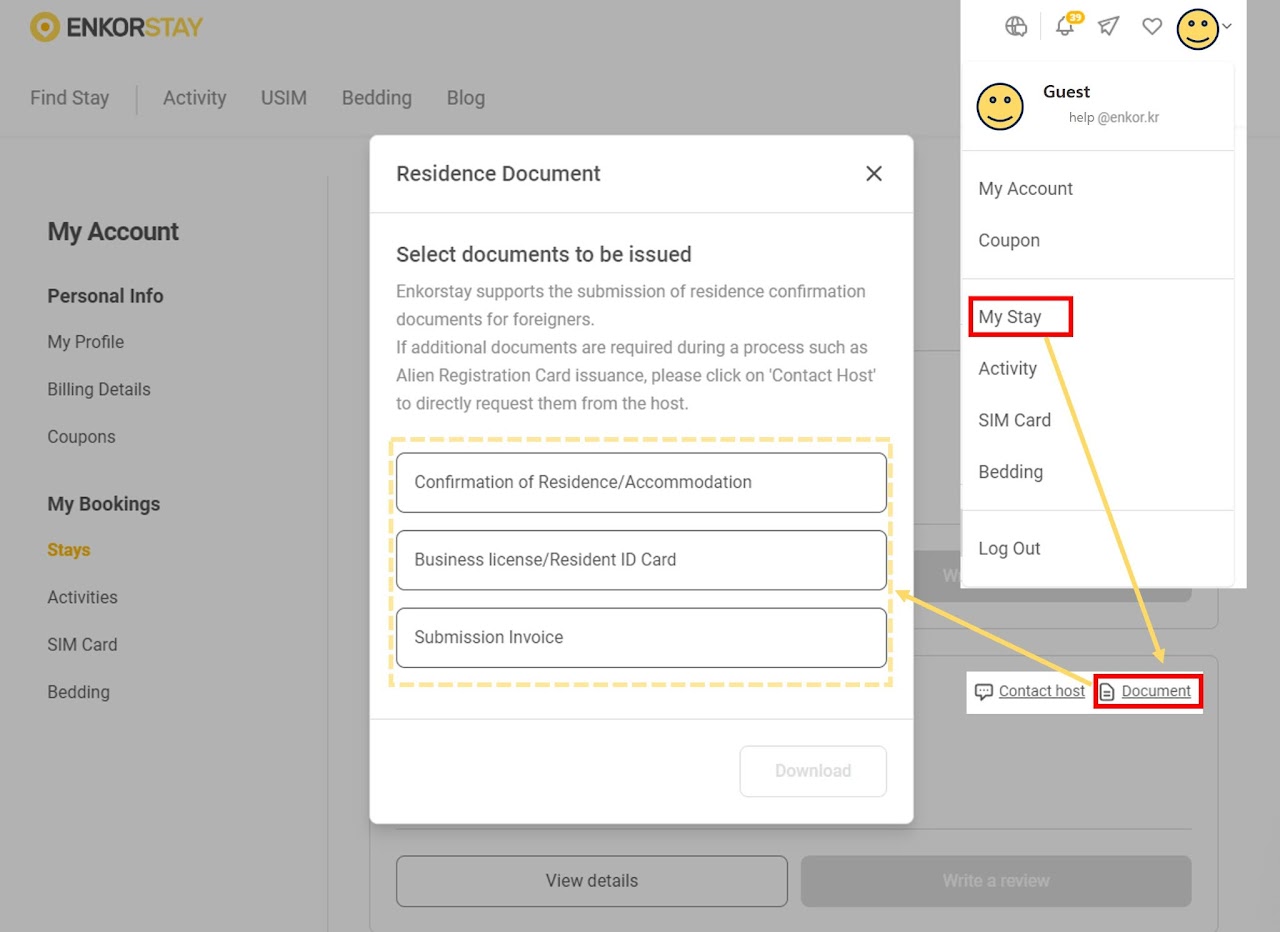Click the smiley profile avatar in header

pos(1197,29)
